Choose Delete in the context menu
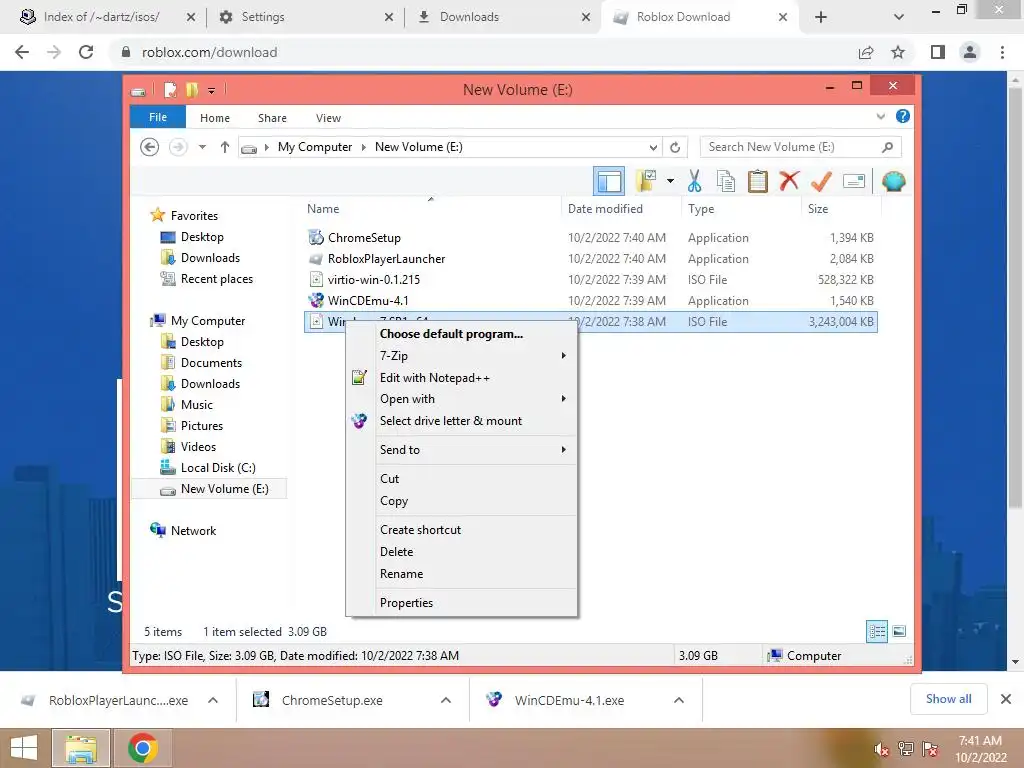This screenshot has height=768, width=1024. click(461, 552)
